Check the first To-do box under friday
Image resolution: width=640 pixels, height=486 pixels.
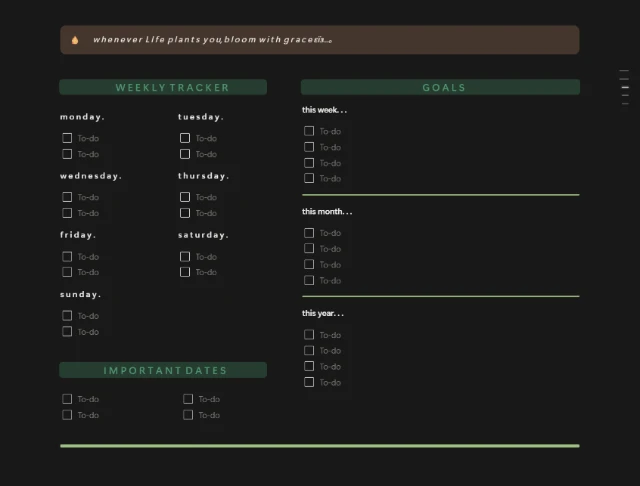click(x=68, y=256)
